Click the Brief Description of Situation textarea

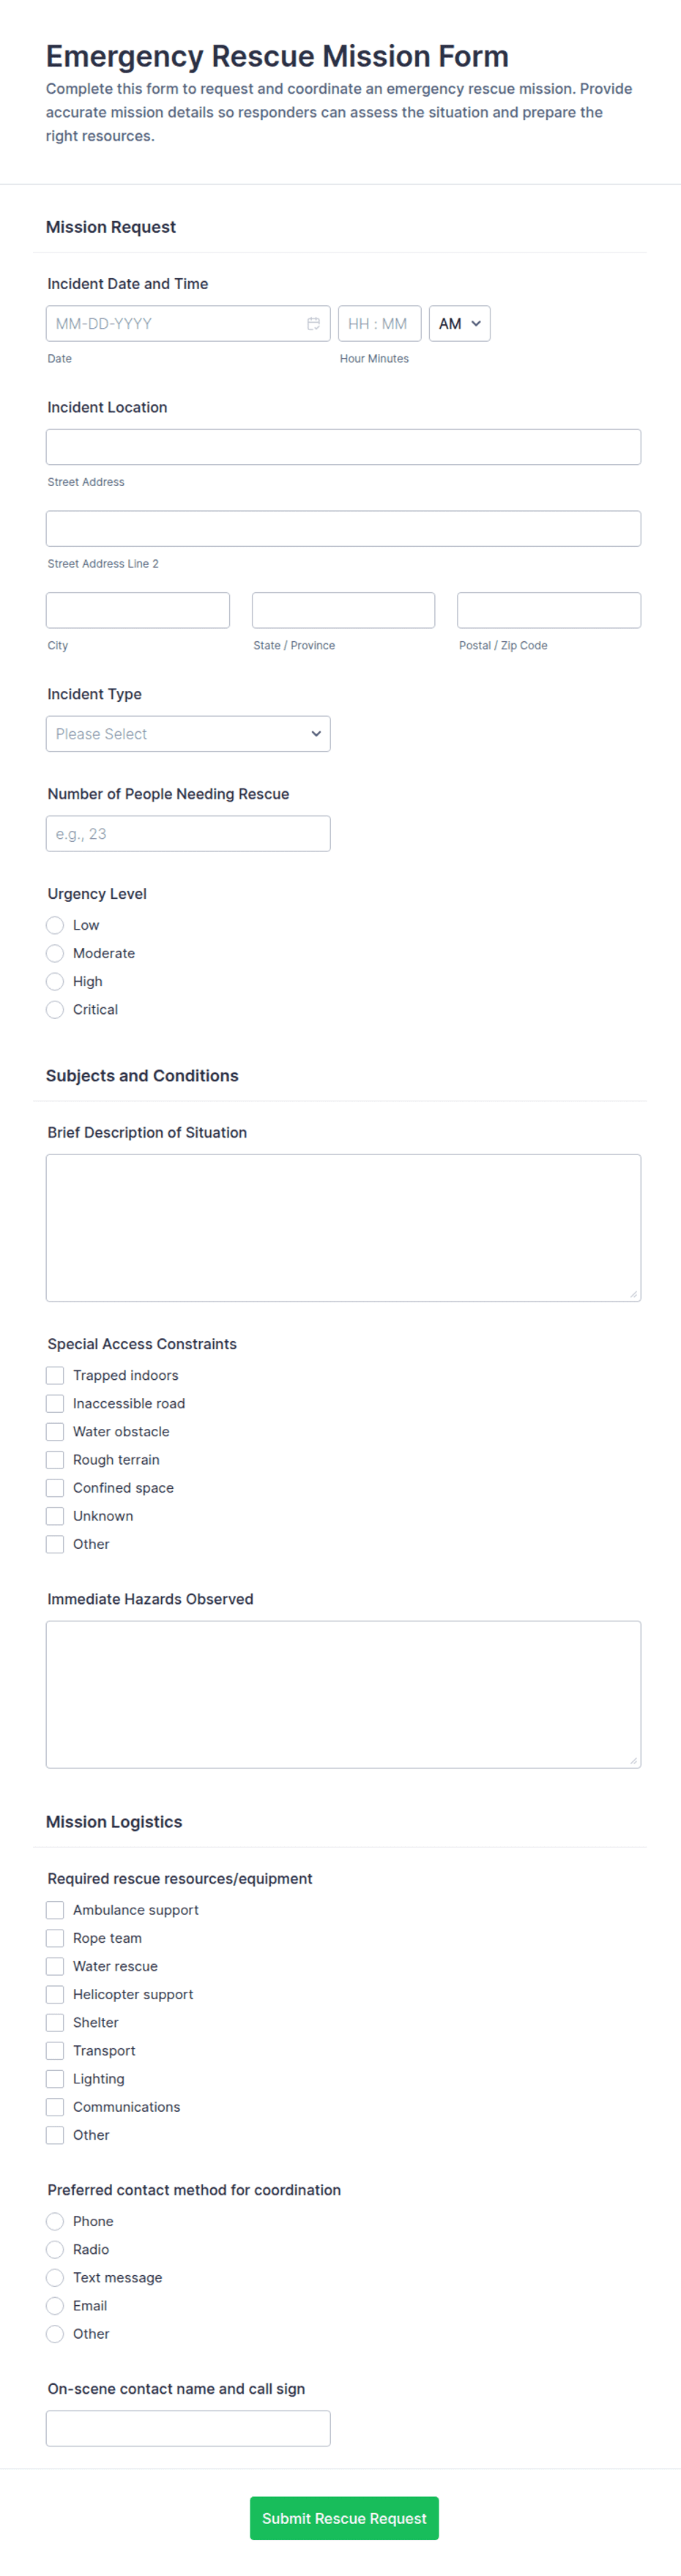point(343,1228)
